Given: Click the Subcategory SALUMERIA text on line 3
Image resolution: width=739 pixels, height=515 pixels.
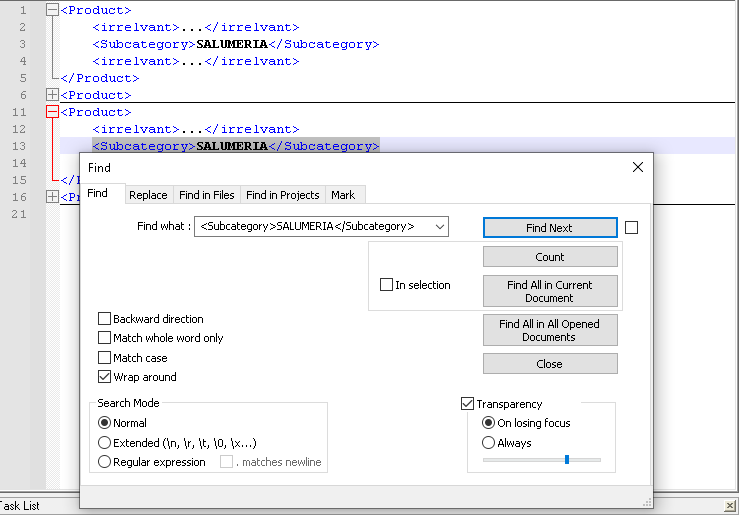Looking at the screenshot, I should (236, 44).
